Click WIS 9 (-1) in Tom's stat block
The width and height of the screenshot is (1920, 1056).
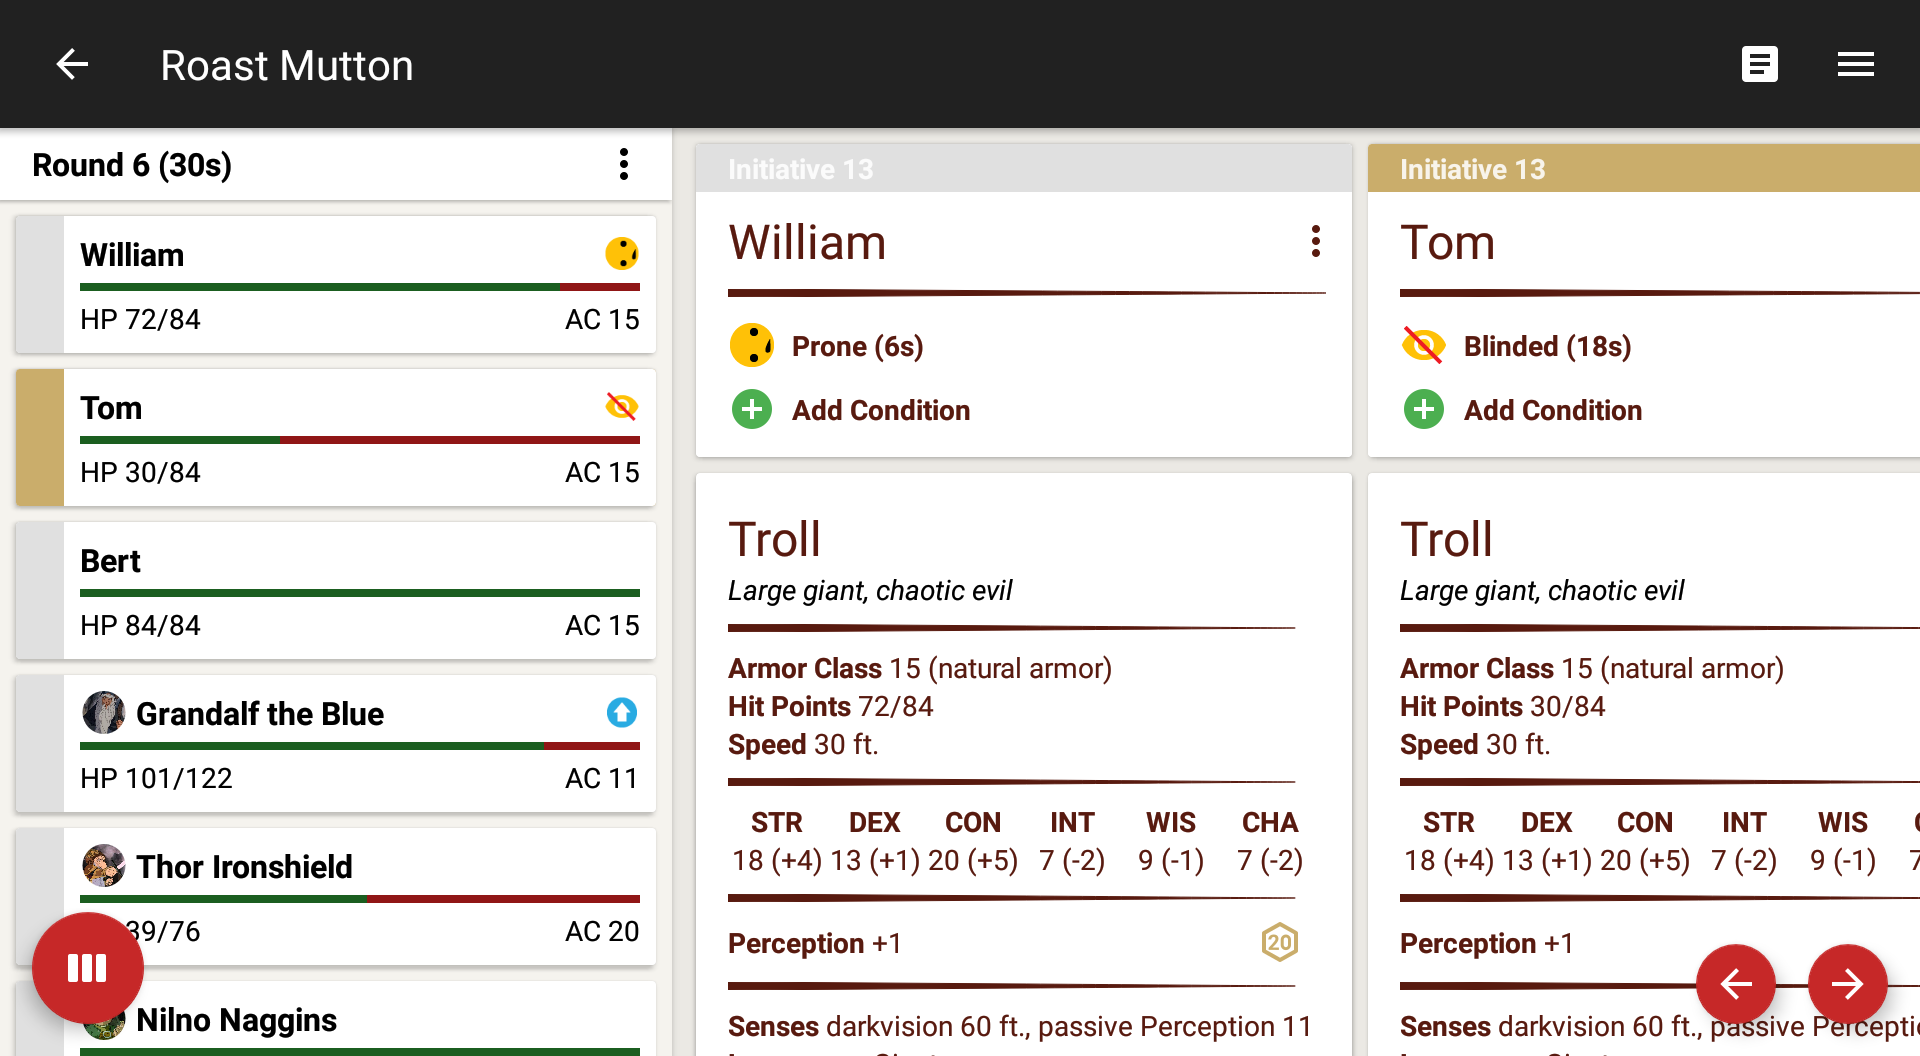(x=1843, y=841)
